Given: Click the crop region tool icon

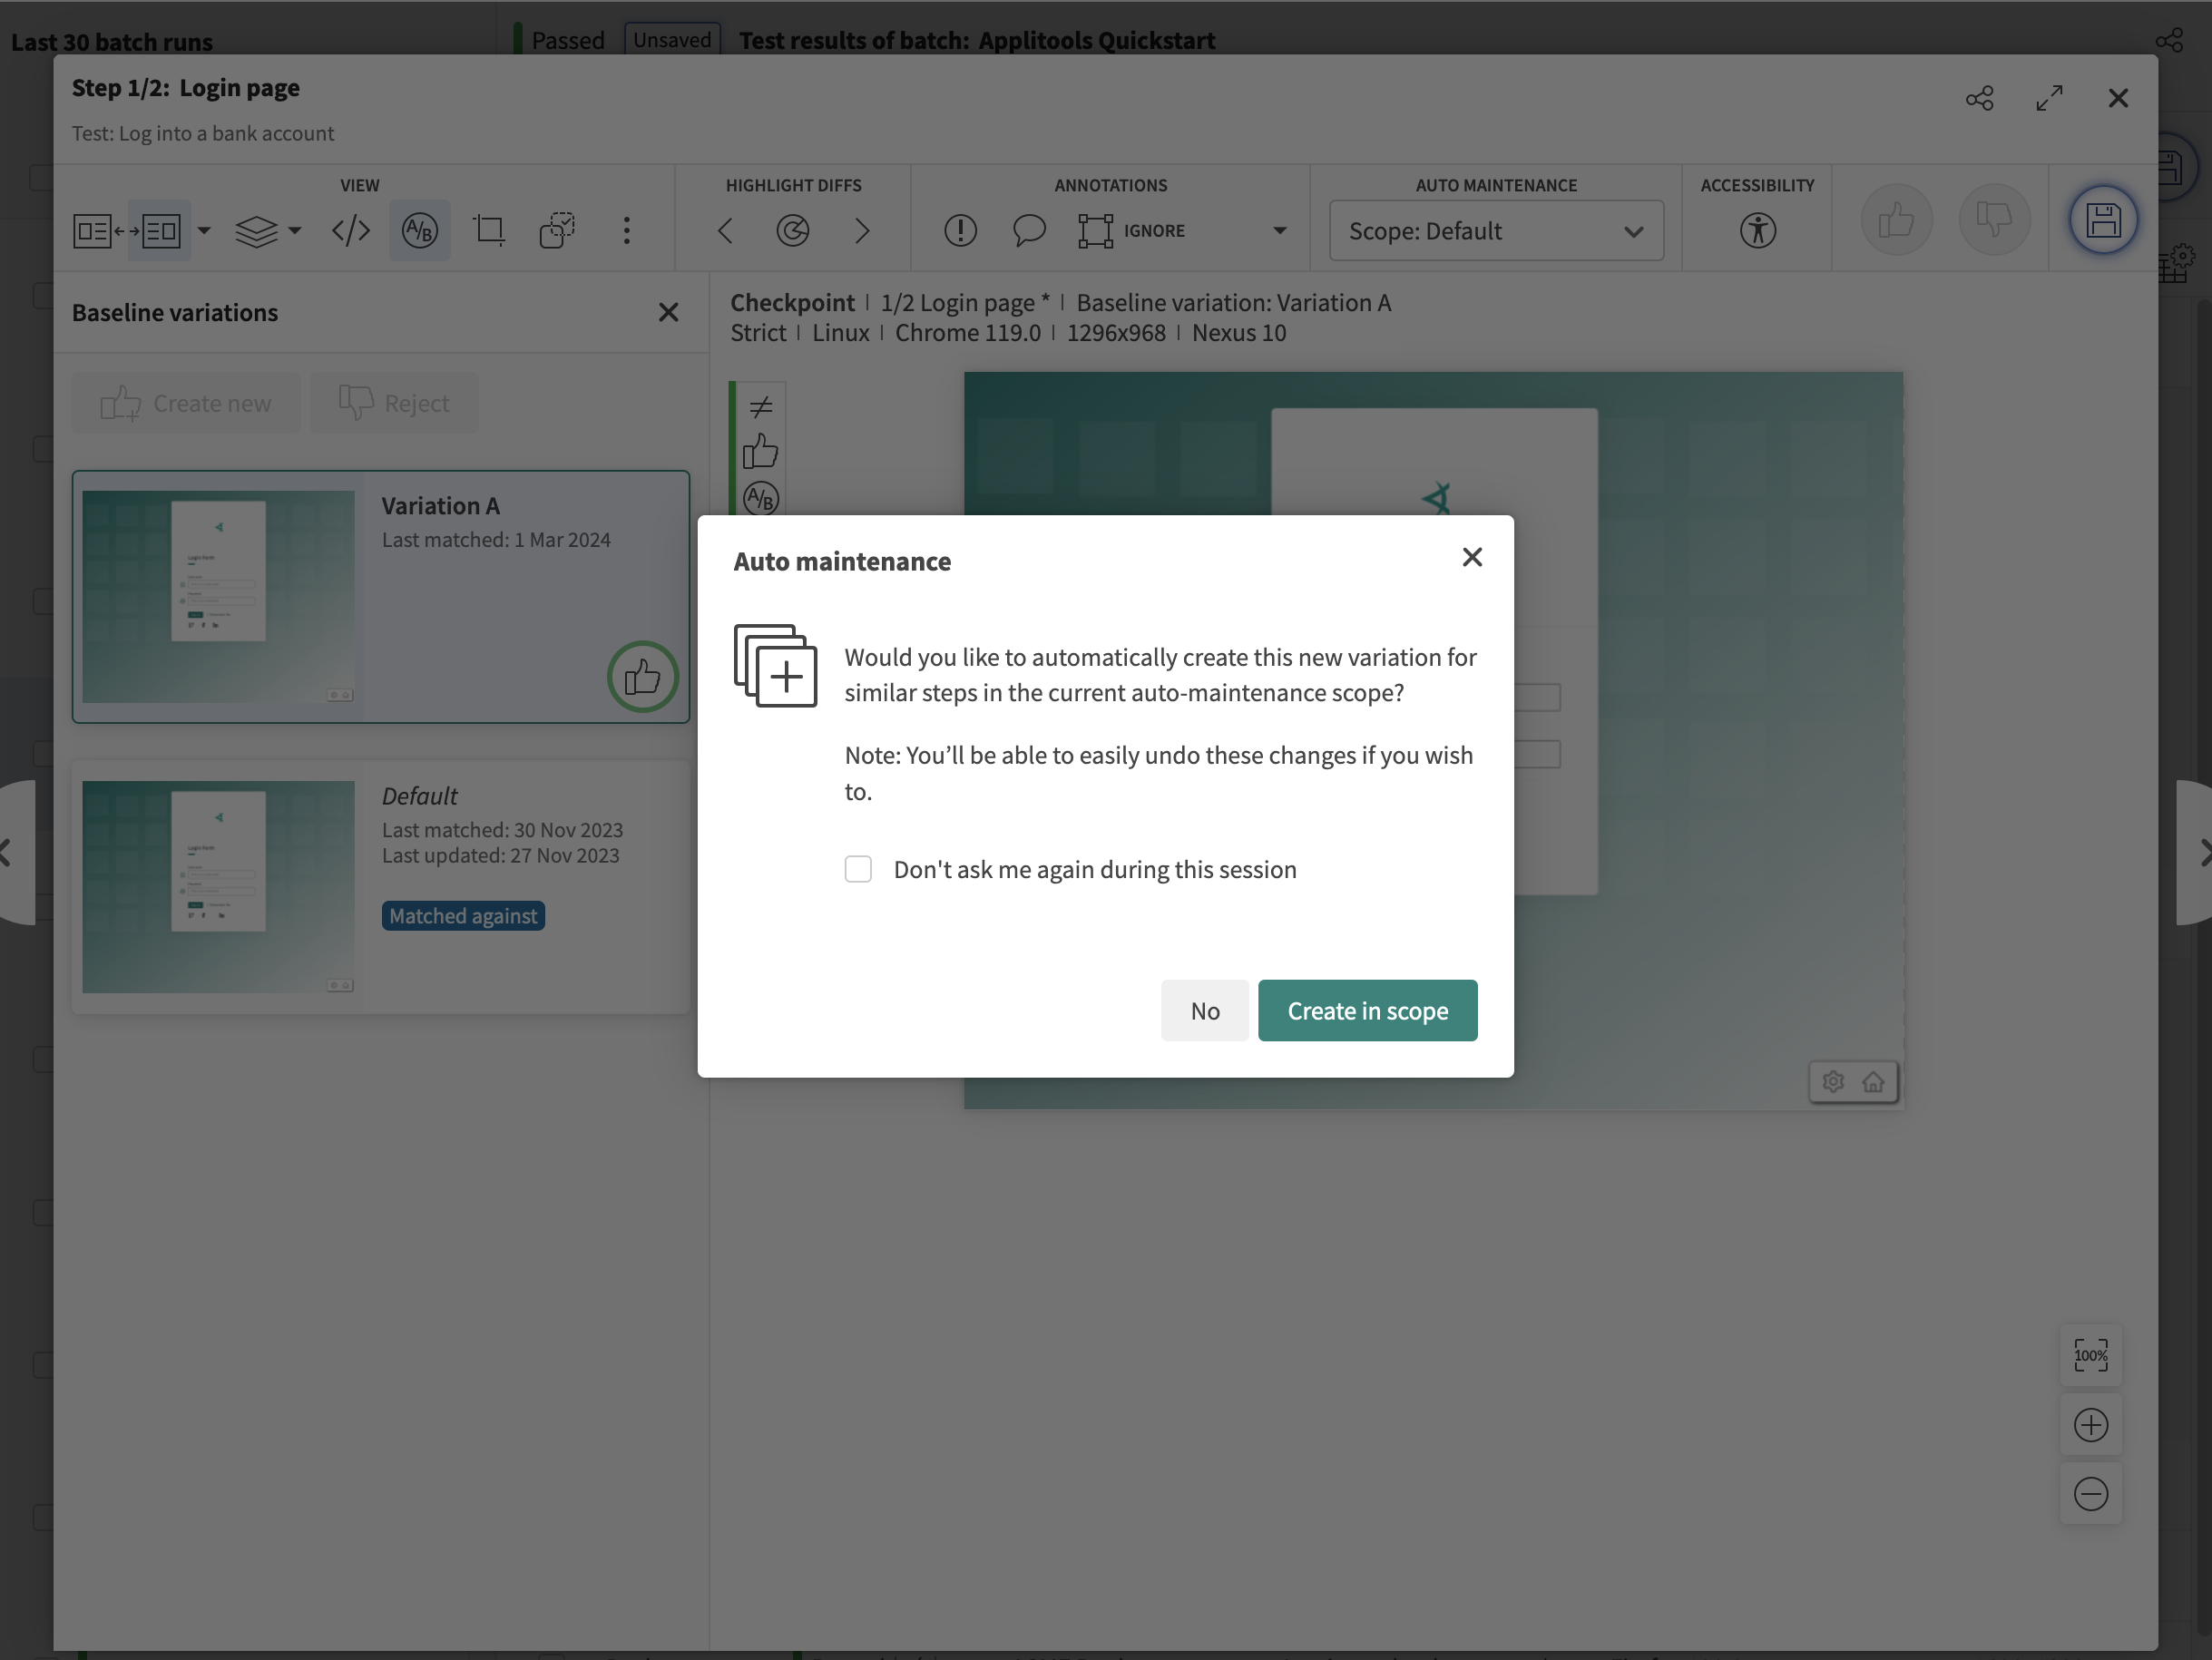Looking at the screenshot, I should coord(489,231).
